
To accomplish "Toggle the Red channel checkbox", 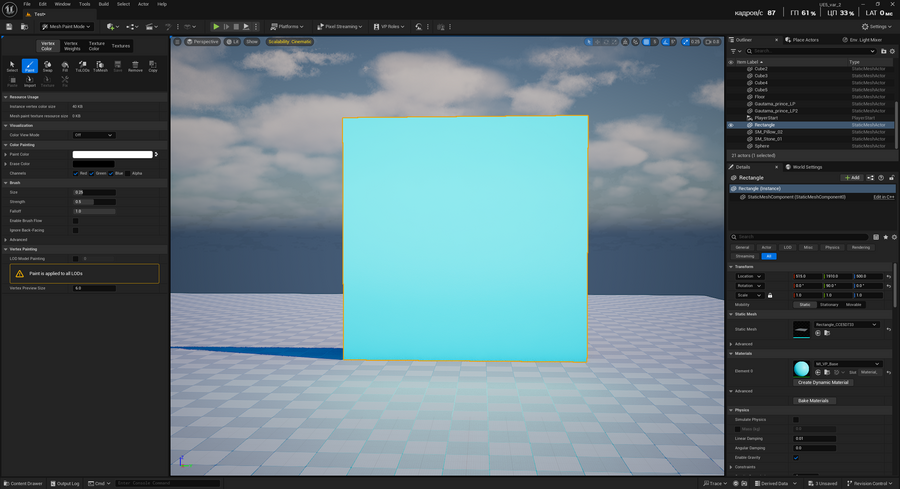I will click(76, 173).
